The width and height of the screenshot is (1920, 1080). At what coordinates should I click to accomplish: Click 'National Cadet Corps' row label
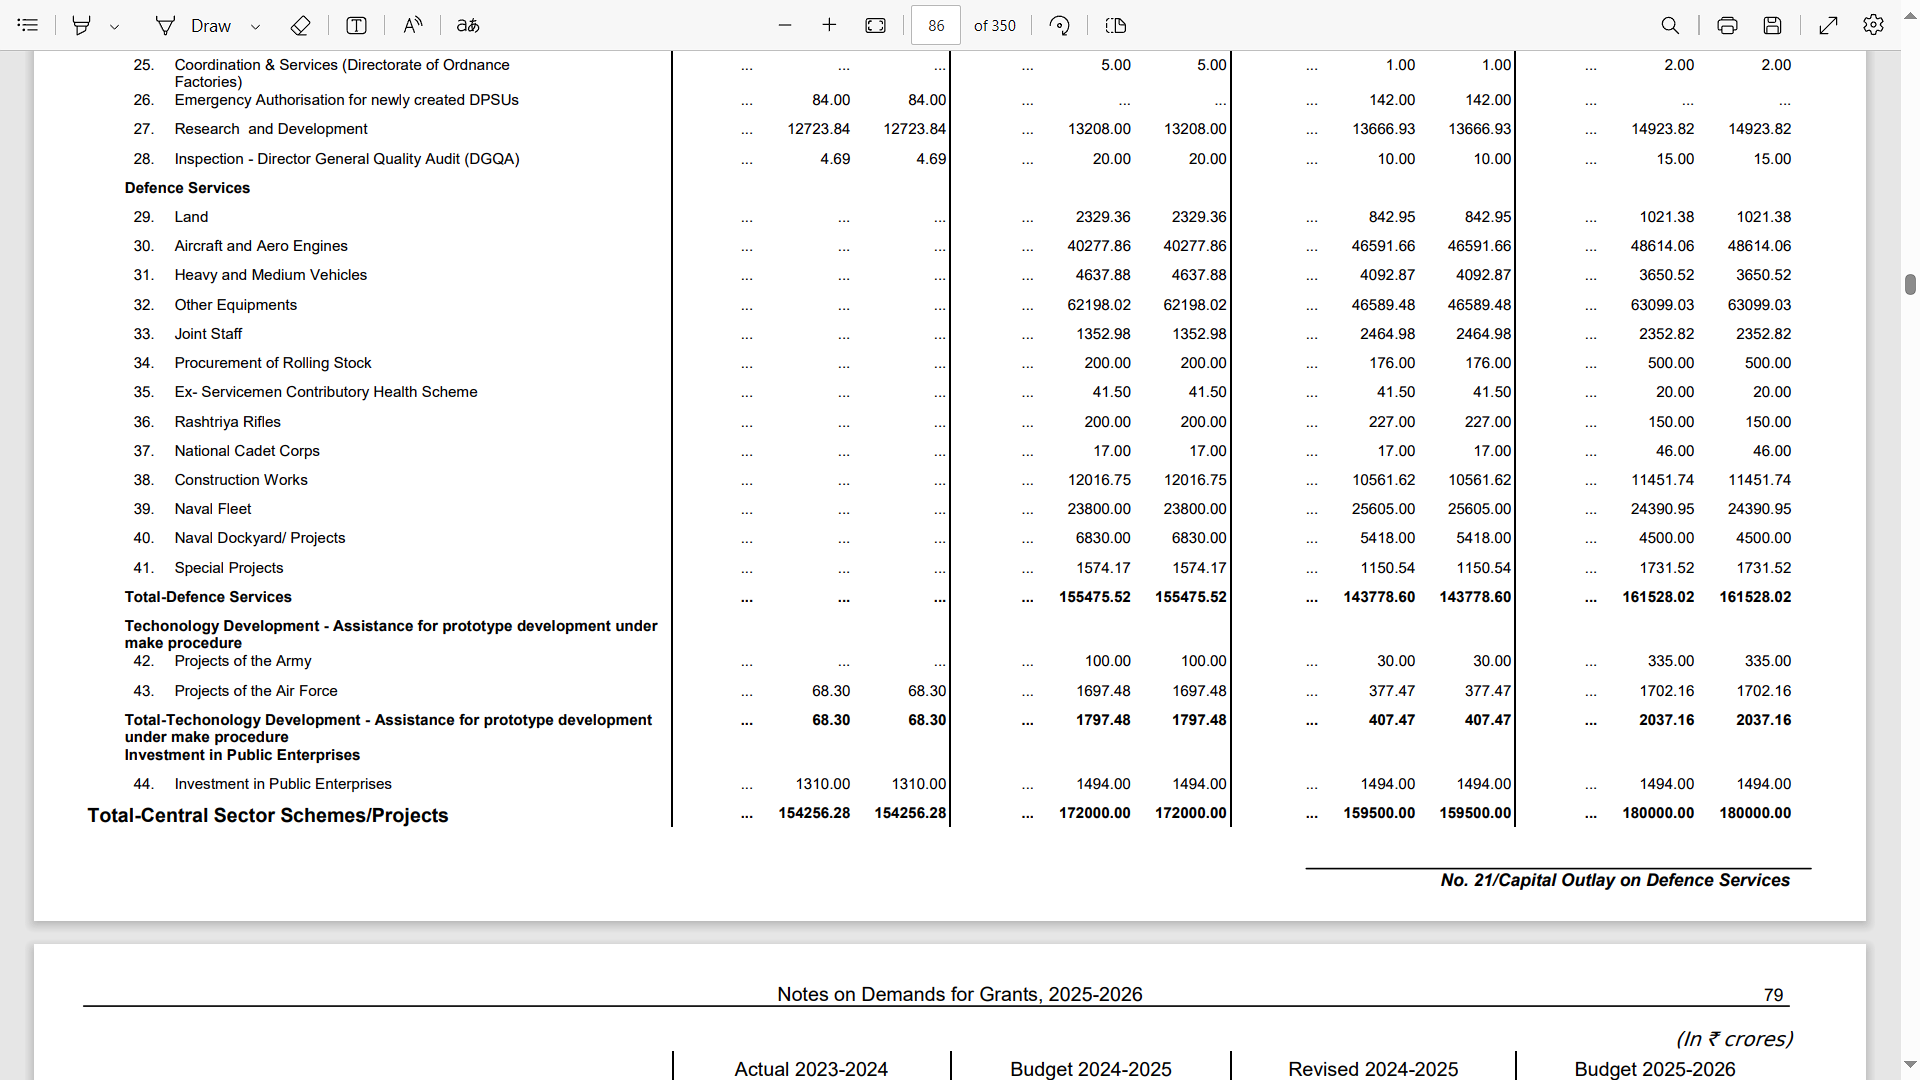click(x=247, y=451)
